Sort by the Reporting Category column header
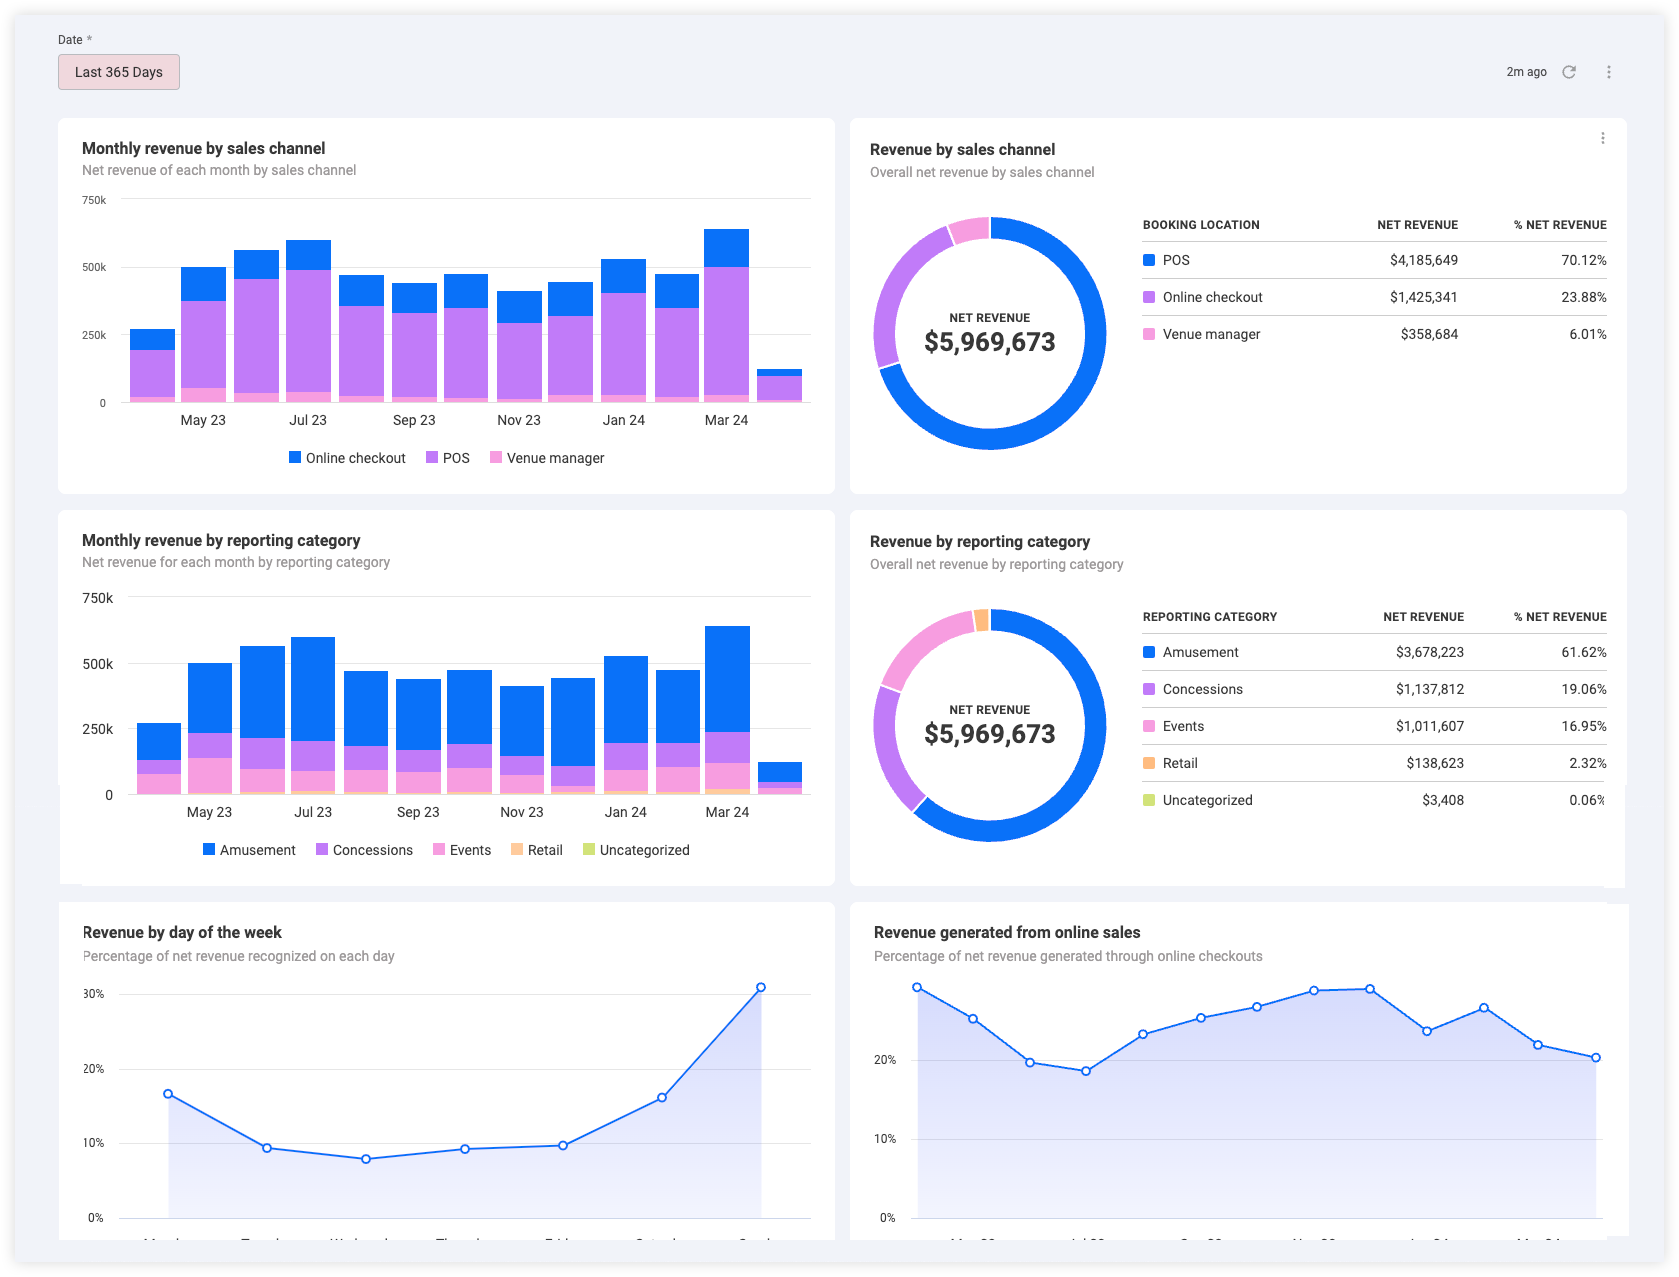1679x1277 pixels. (x=1210, y=617)
